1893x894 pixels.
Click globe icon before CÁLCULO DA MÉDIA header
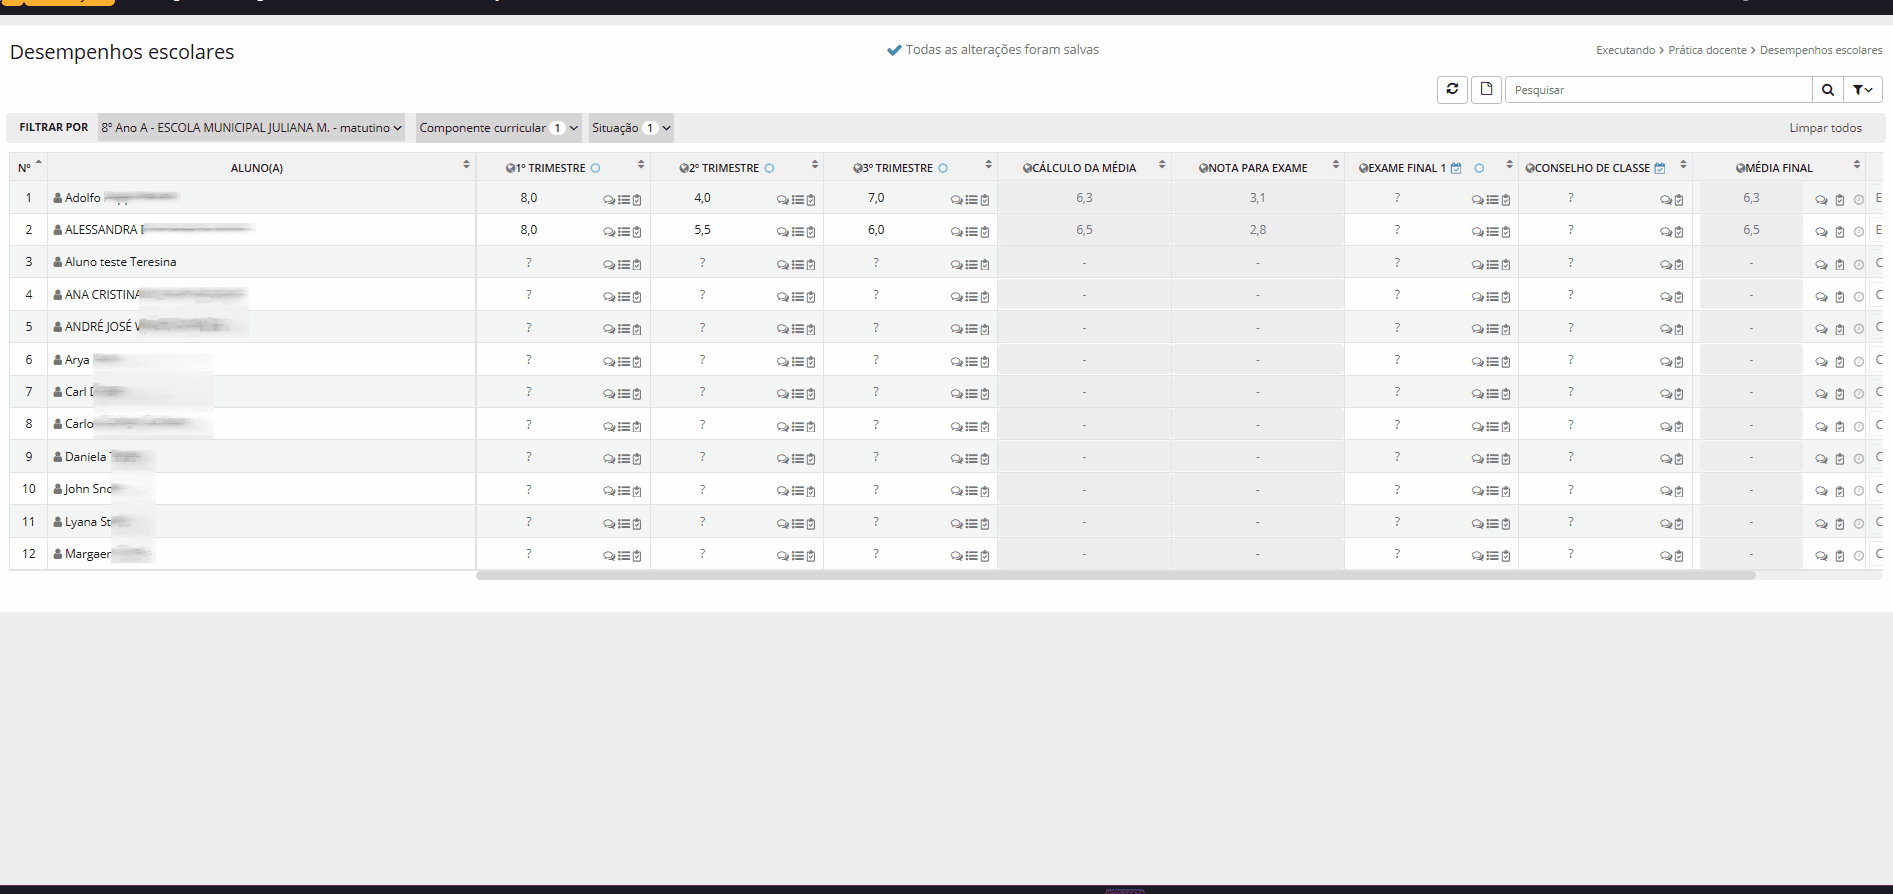coord(1027,168)
